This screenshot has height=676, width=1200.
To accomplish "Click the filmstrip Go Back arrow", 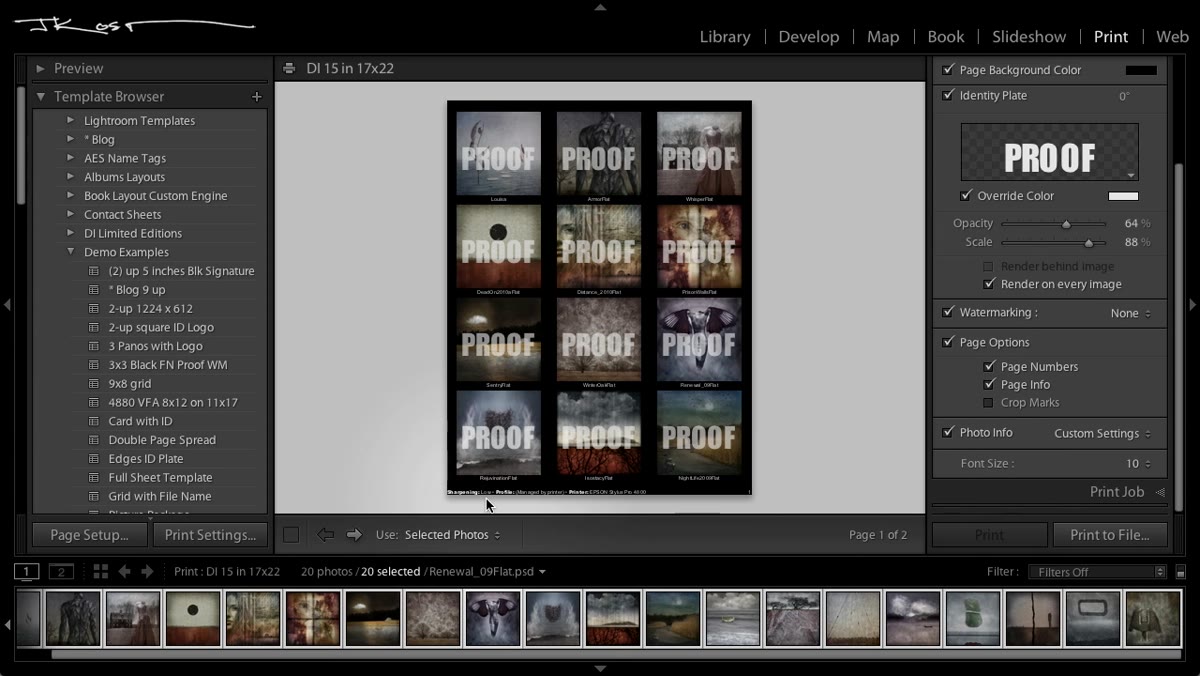I will tap(125, 572).
